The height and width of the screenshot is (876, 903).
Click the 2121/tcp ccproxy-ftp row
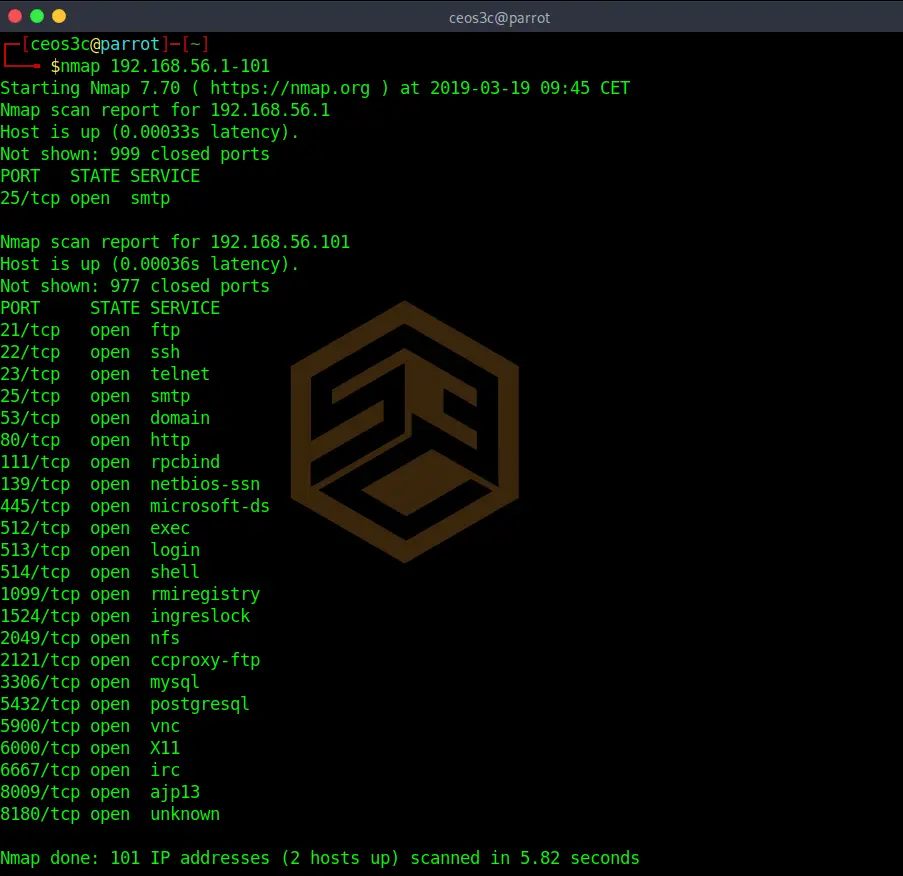point(130,660)
